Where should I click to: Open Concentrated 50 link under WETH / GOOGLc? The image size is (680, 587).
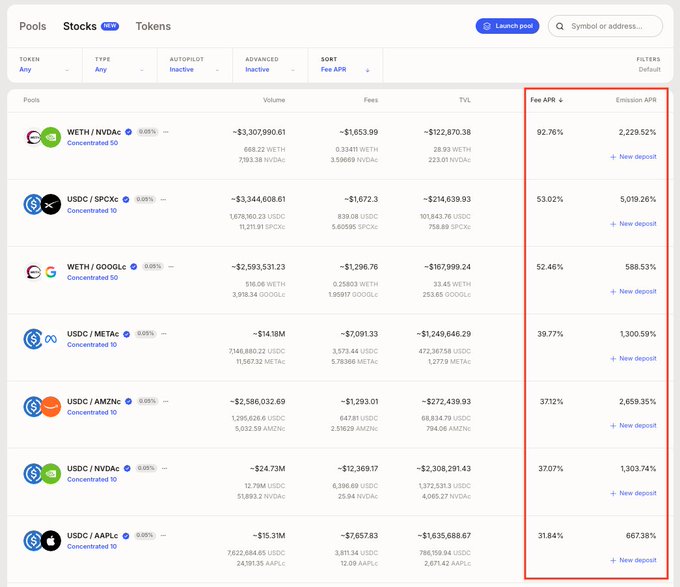(92, 277)
